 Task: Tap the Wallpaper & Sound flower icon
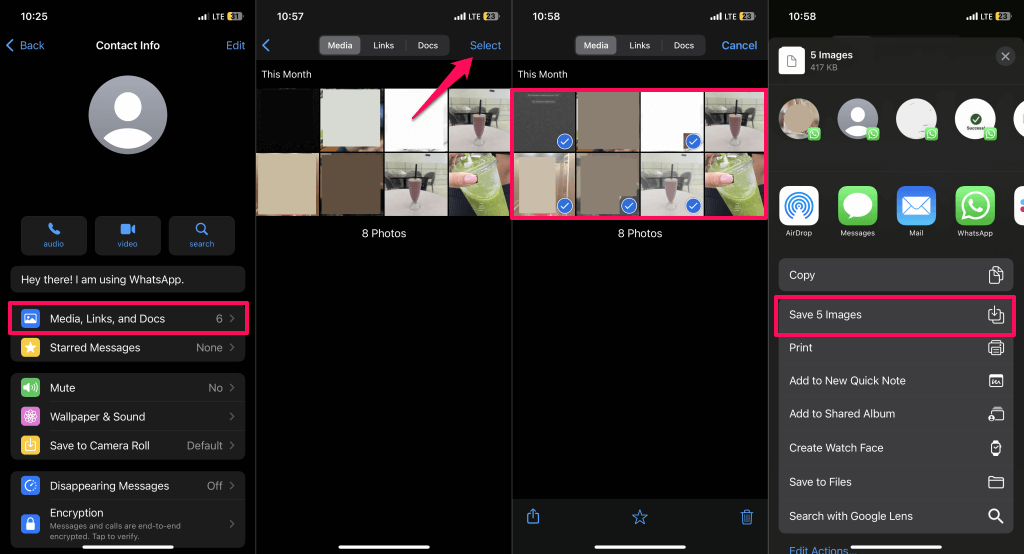30,416
